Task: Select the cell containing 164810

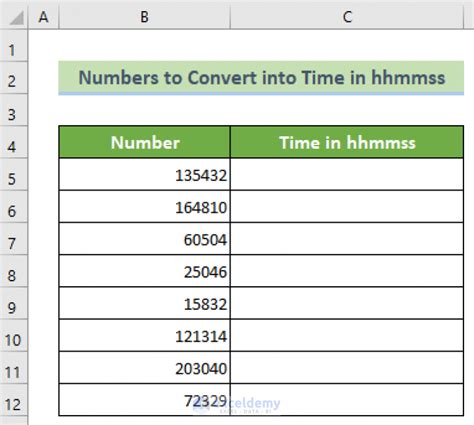Action: click(144, 207)
